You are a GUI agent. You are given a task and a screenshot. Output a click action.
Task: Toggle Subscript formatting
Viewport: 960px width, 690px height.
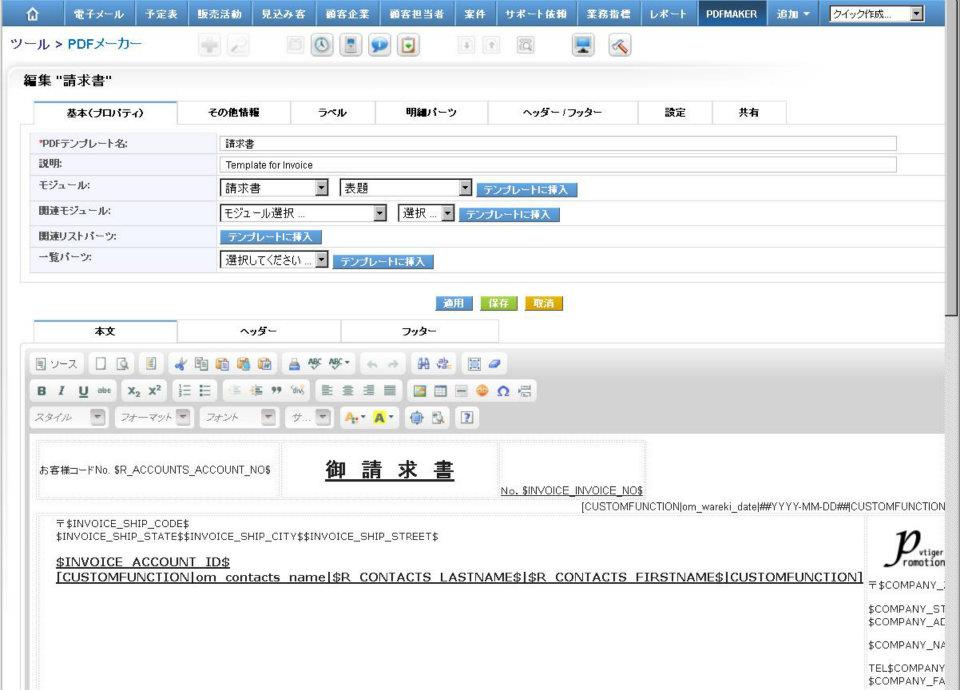pos(133,391)
